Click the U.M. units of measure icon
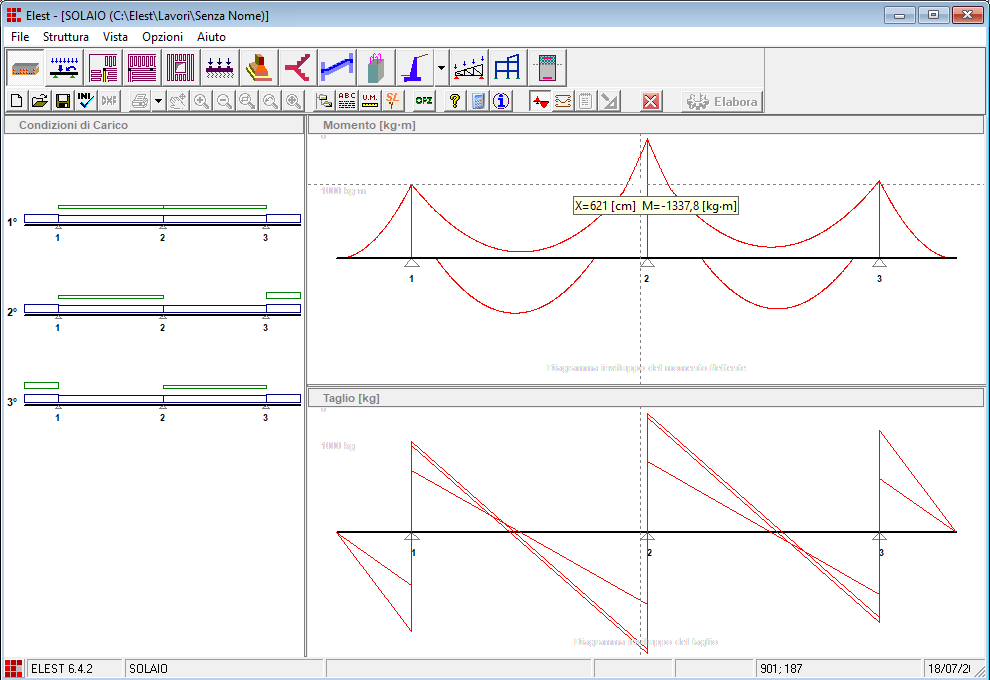Screen dimensions: 990x680 click(370, 101)
